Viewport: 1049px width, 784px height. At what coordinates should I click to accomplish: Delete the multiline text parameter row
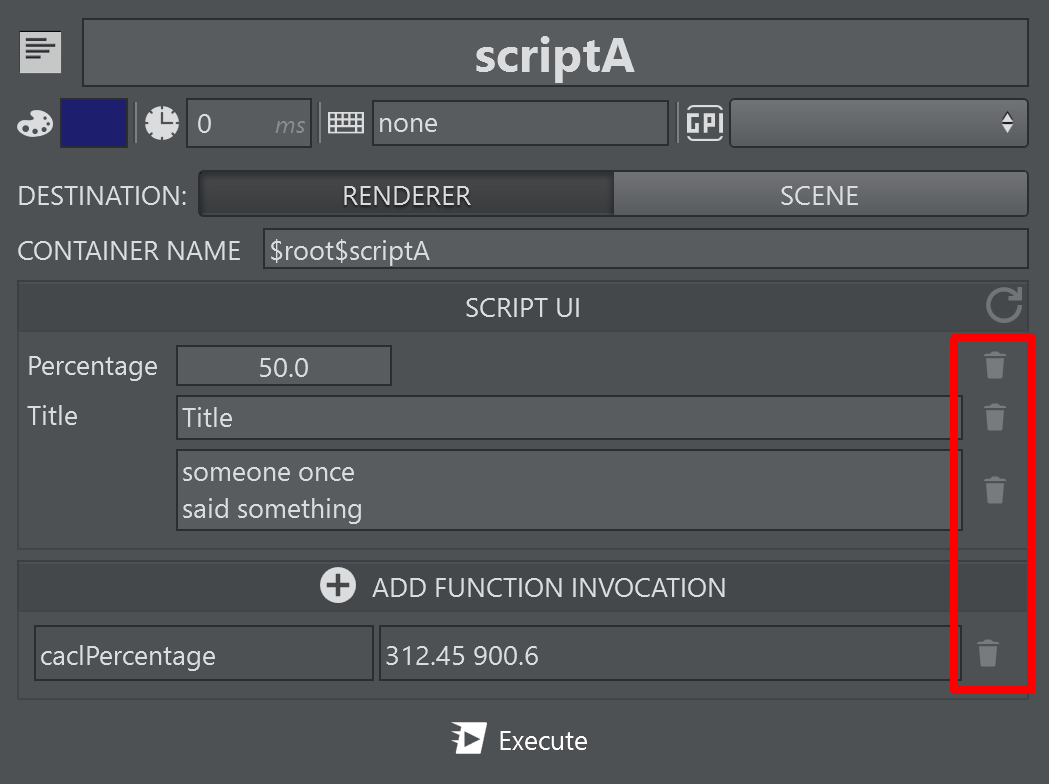[994, 490]
